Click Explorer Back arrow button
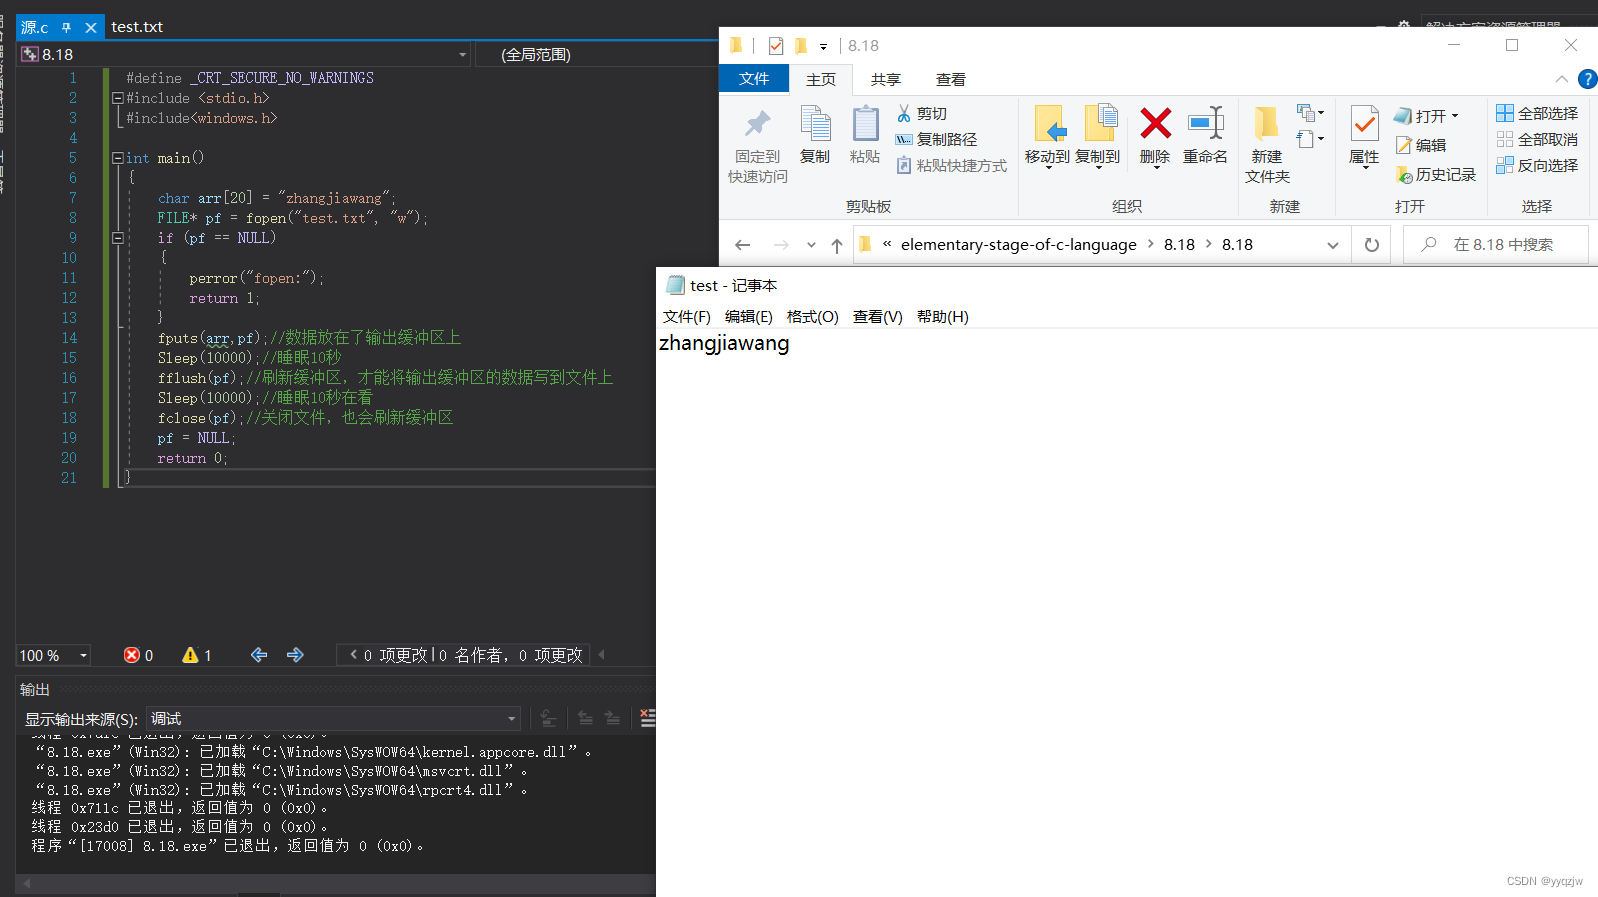 742,245
